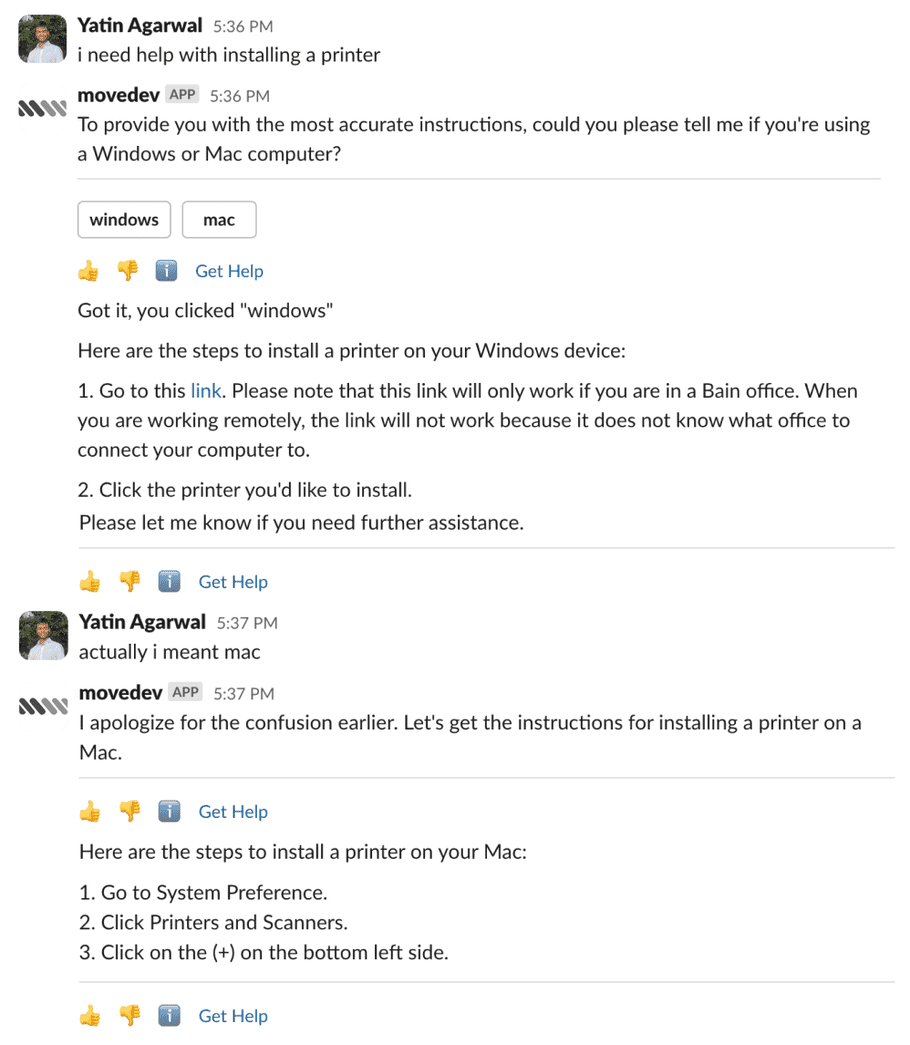Thumbs up the apology message about Mac

point(90,812)
